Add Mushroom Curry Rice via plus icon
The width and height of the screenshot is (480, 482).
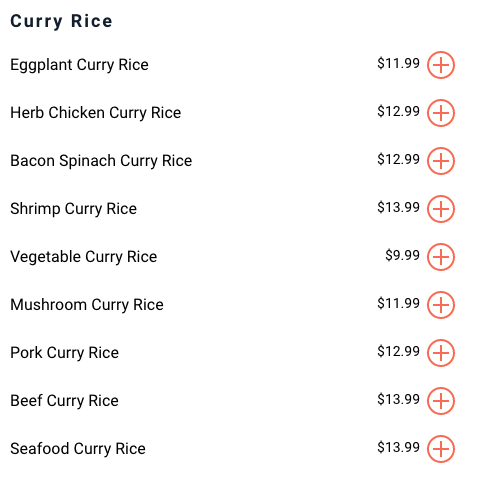click(x=441, y=305)
